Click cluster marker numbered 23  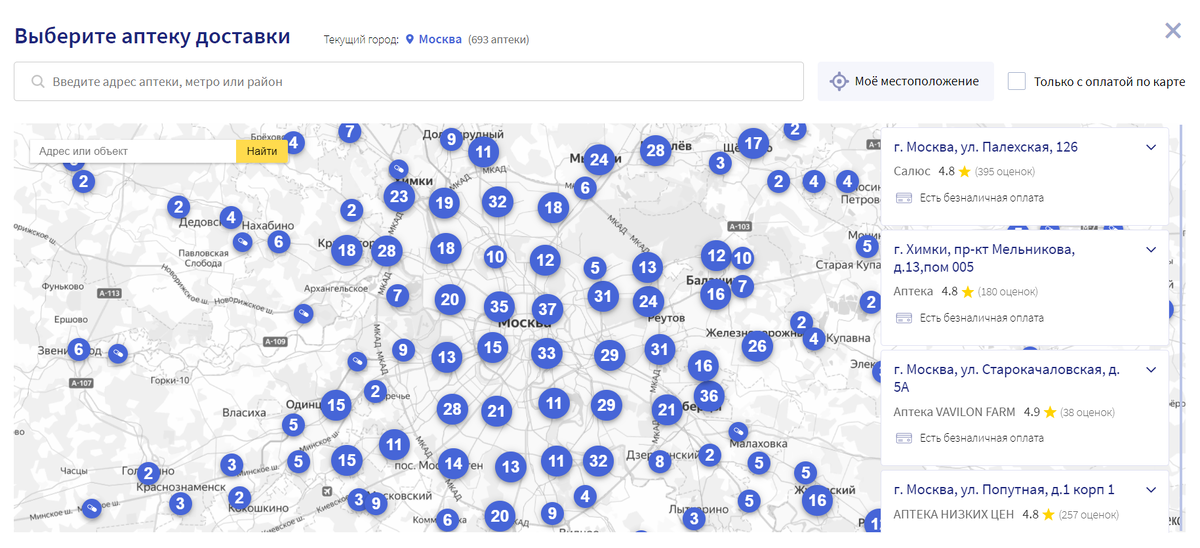coord(399,196)
